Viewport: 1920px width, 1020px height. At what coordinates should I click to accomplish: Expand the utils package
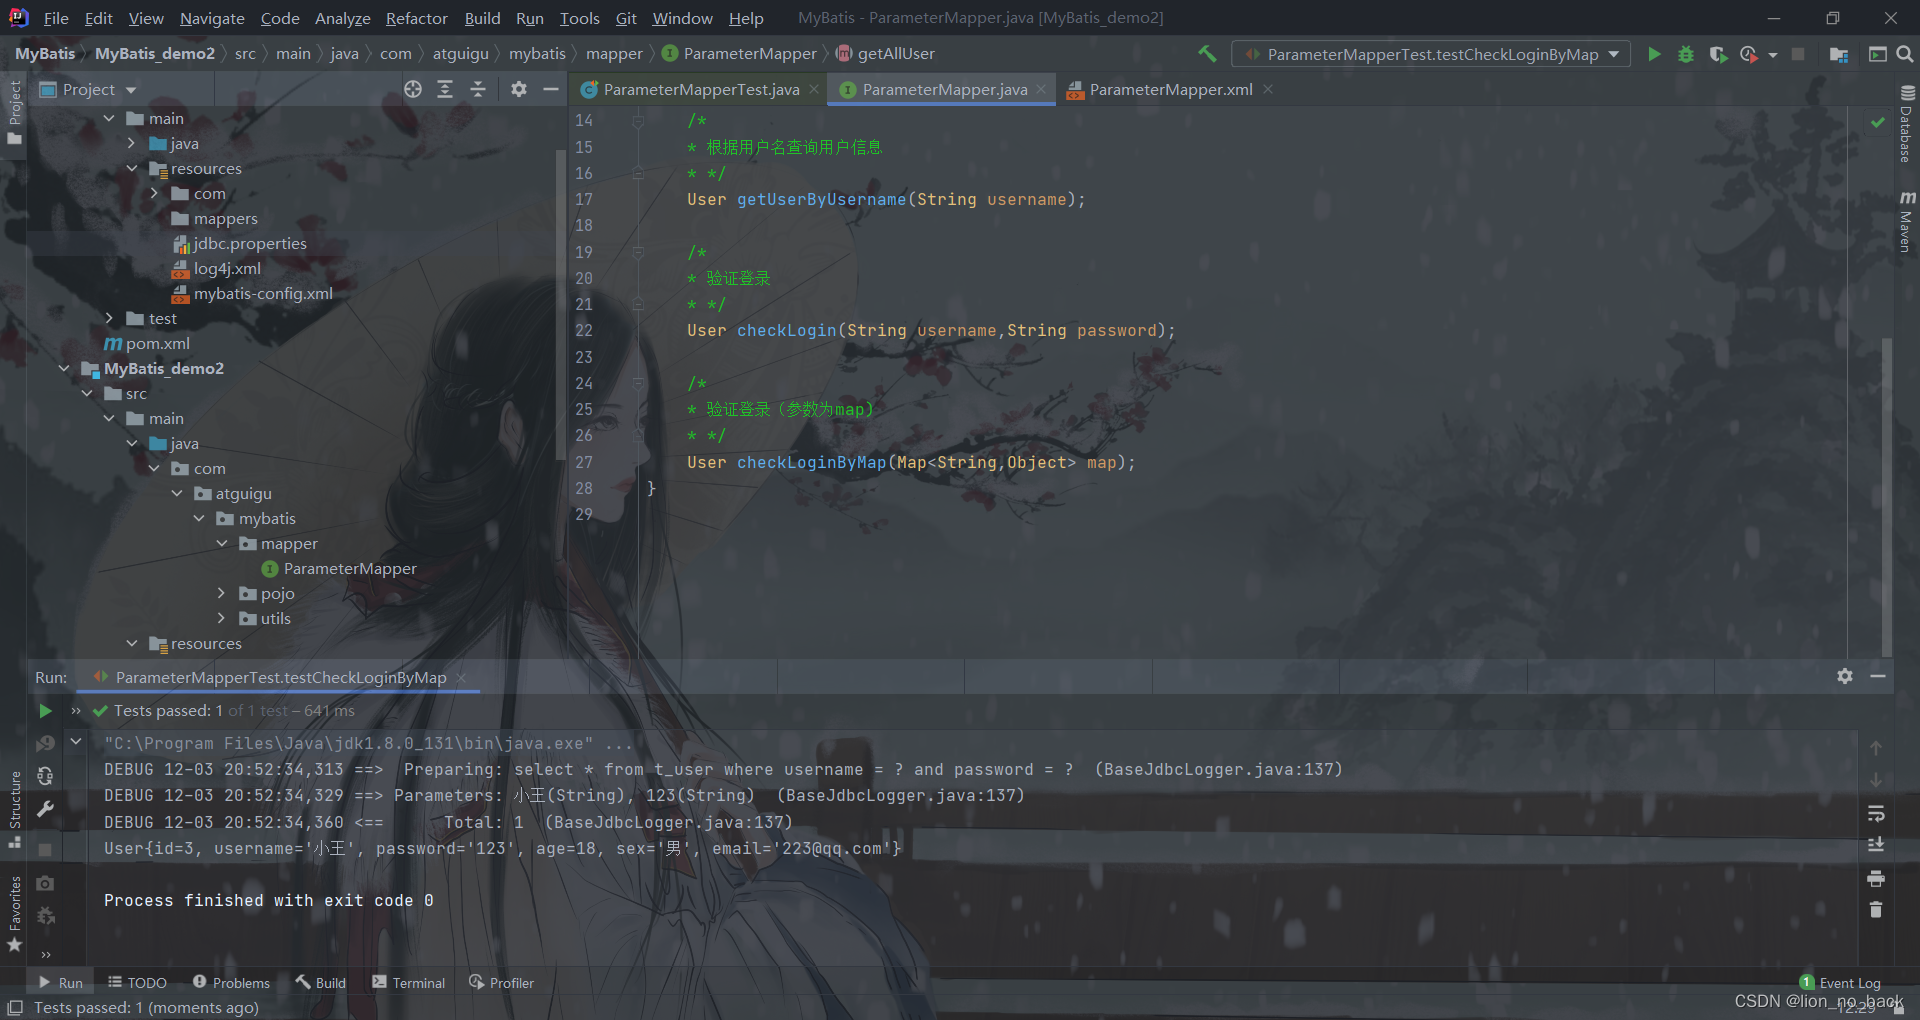(222, 618)
